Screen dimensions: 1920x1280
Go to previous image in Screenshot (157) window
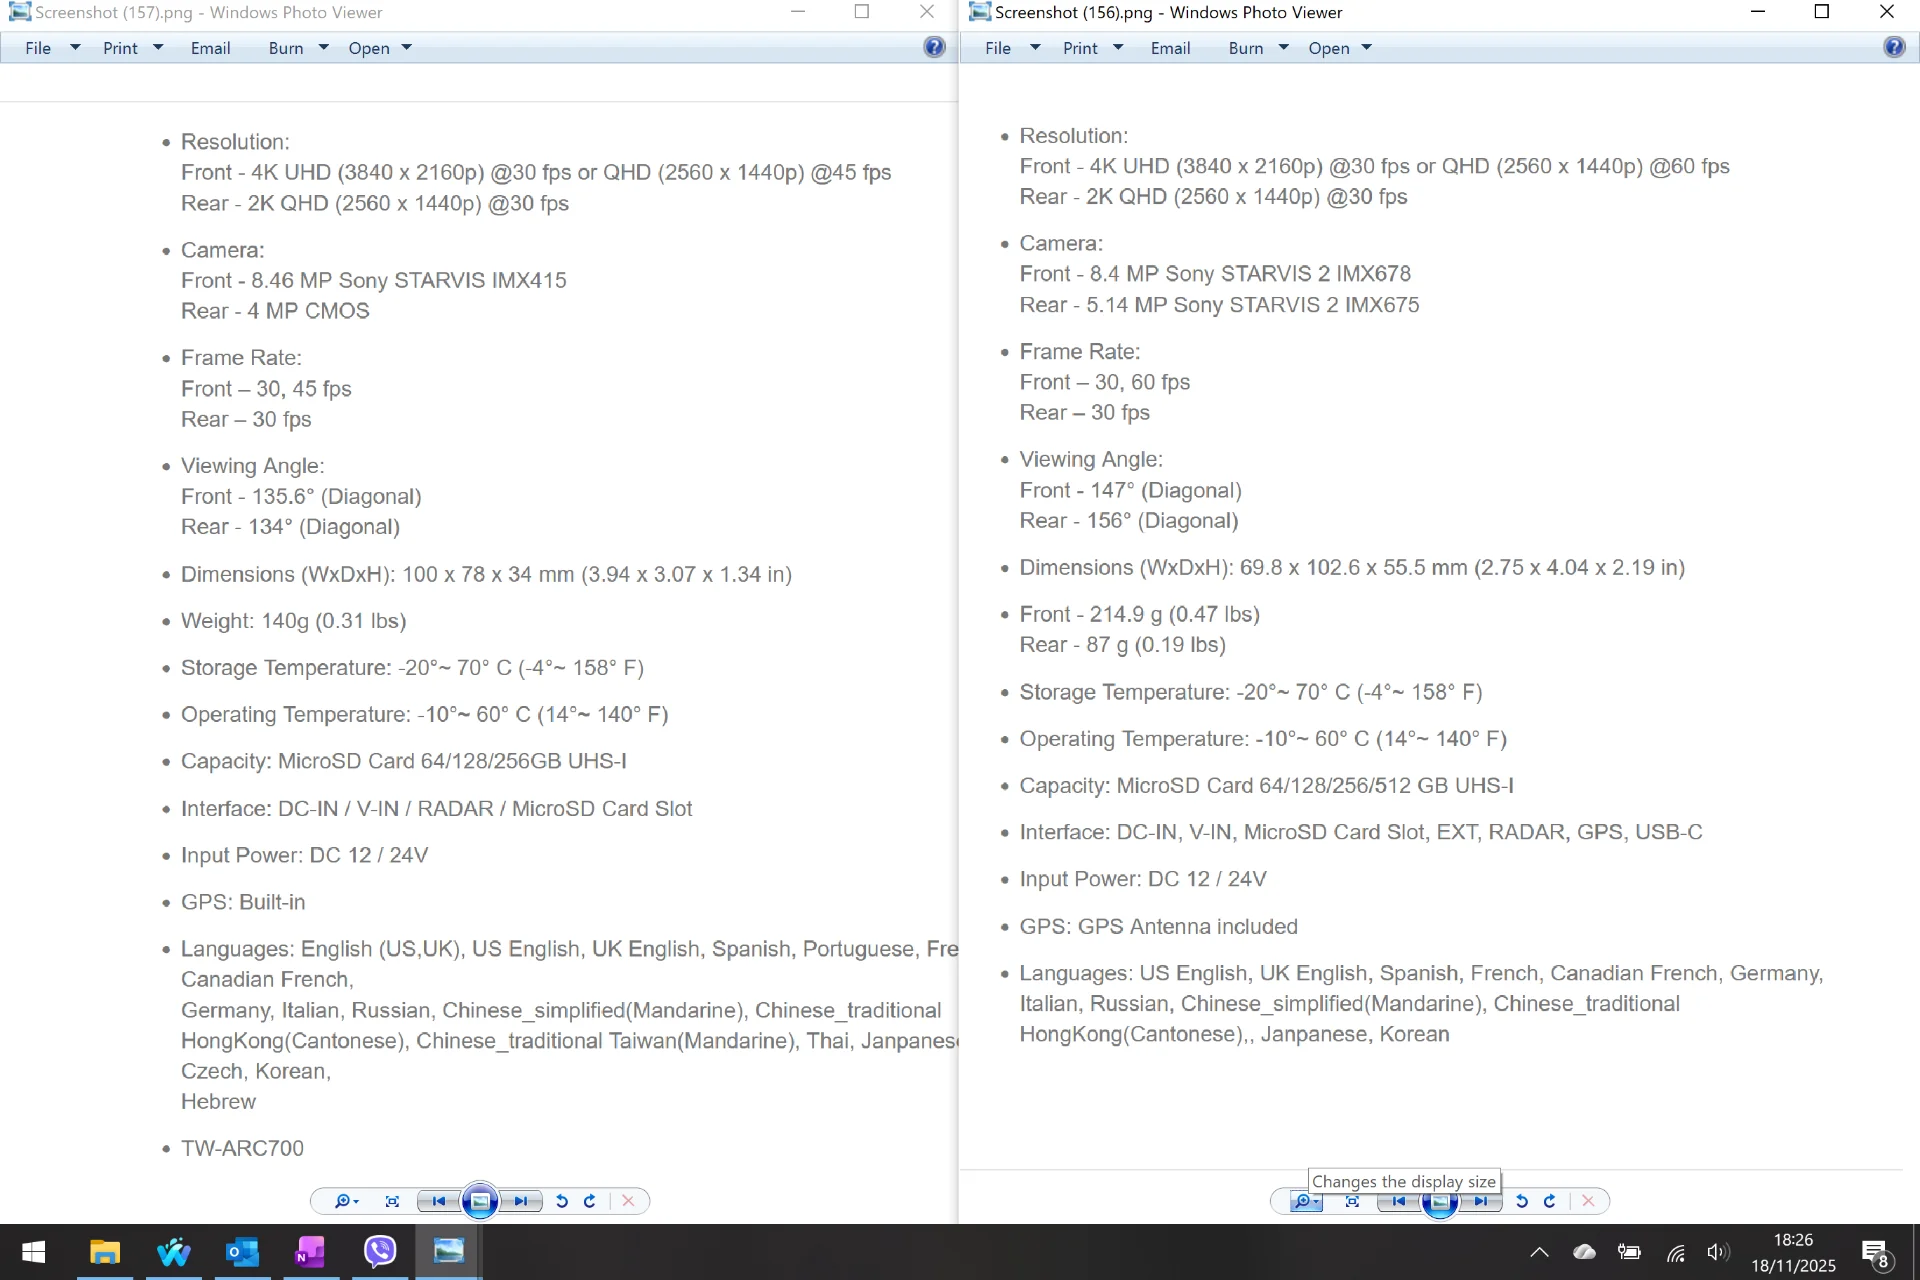click(x=438, y=1201)
